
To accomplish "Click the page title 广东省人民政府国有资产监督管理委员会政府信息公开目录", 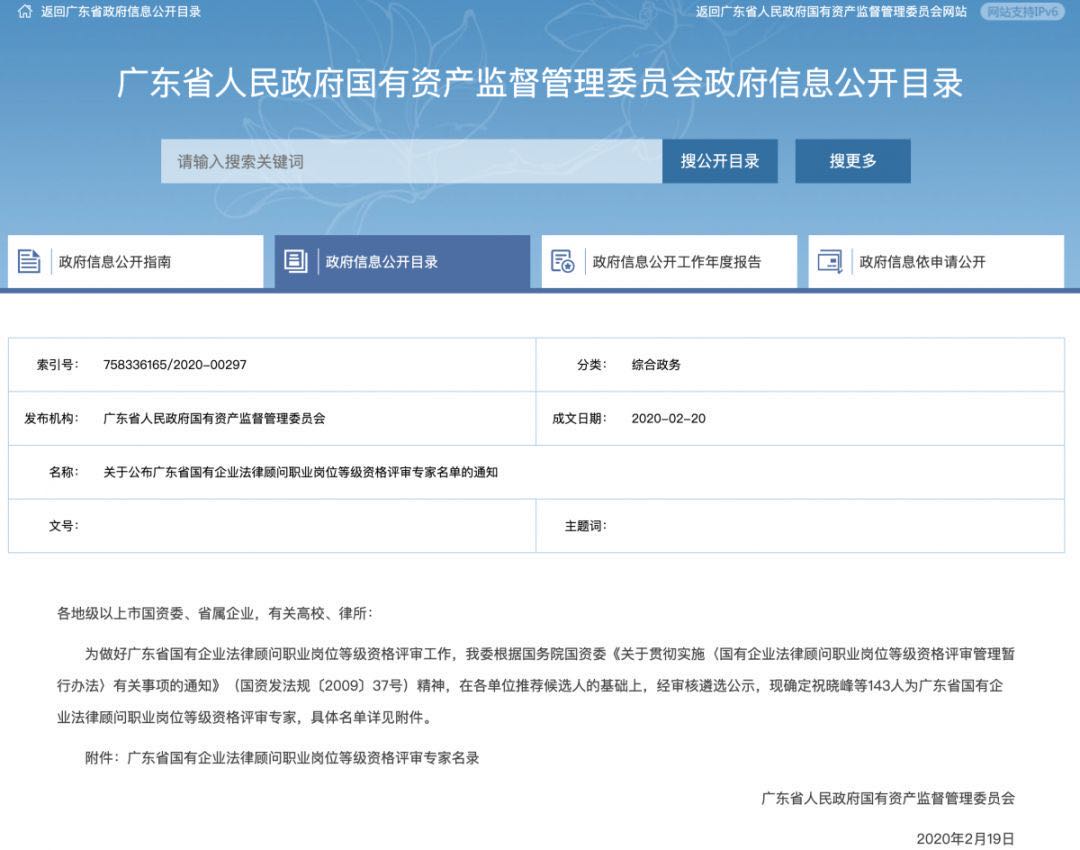I will point(540,83).
